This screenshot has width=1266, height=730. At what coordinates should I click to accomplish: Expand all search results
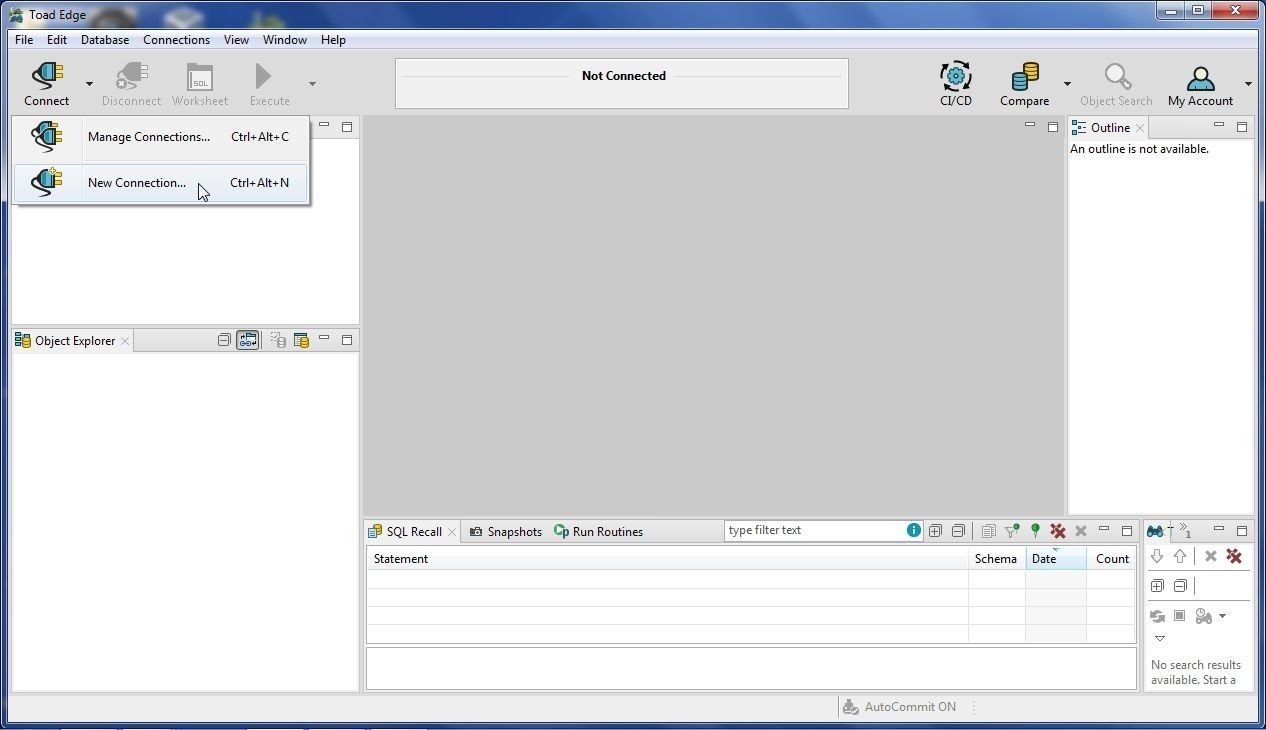tap(1157, 586)
